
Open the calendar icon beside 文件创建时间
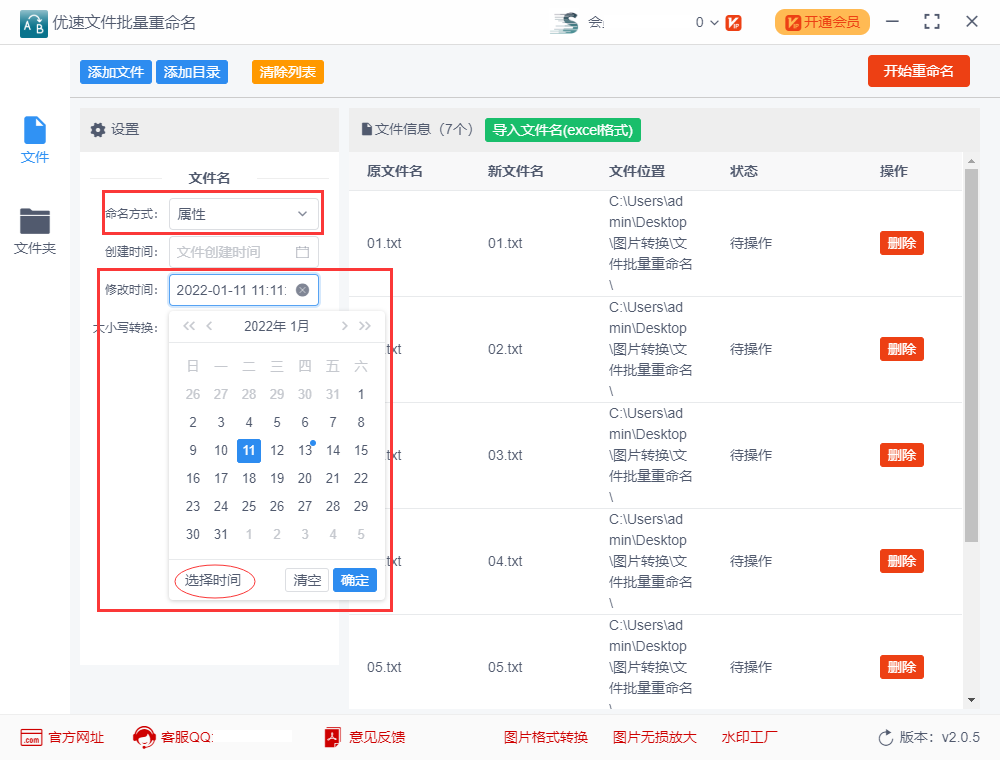[303, 252]
